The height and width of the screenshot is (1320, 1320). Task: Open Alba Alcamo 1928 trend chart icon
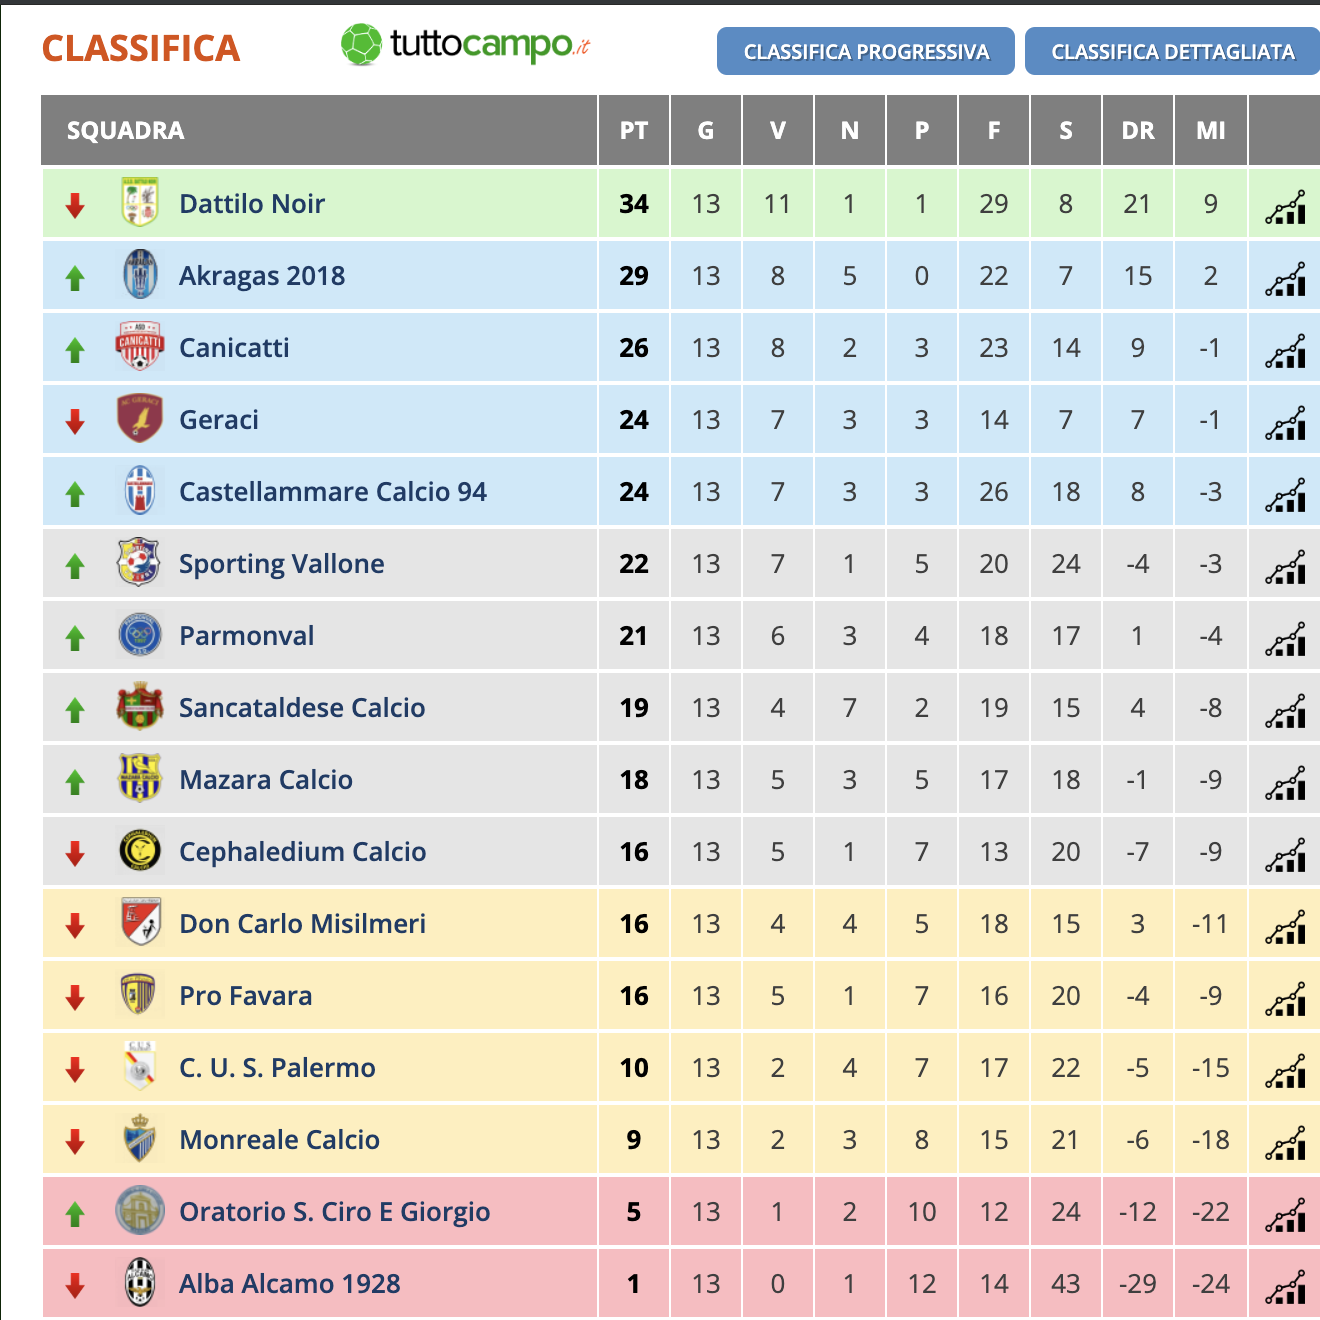point(1285,1286)
